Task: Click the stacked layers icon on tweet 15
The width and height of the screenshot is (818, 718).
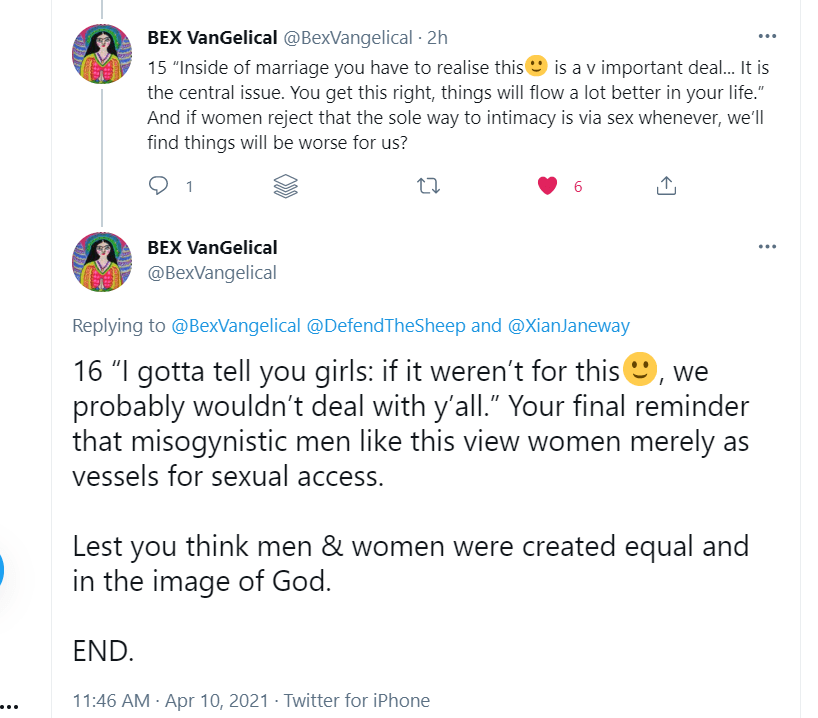Action: 285,186
